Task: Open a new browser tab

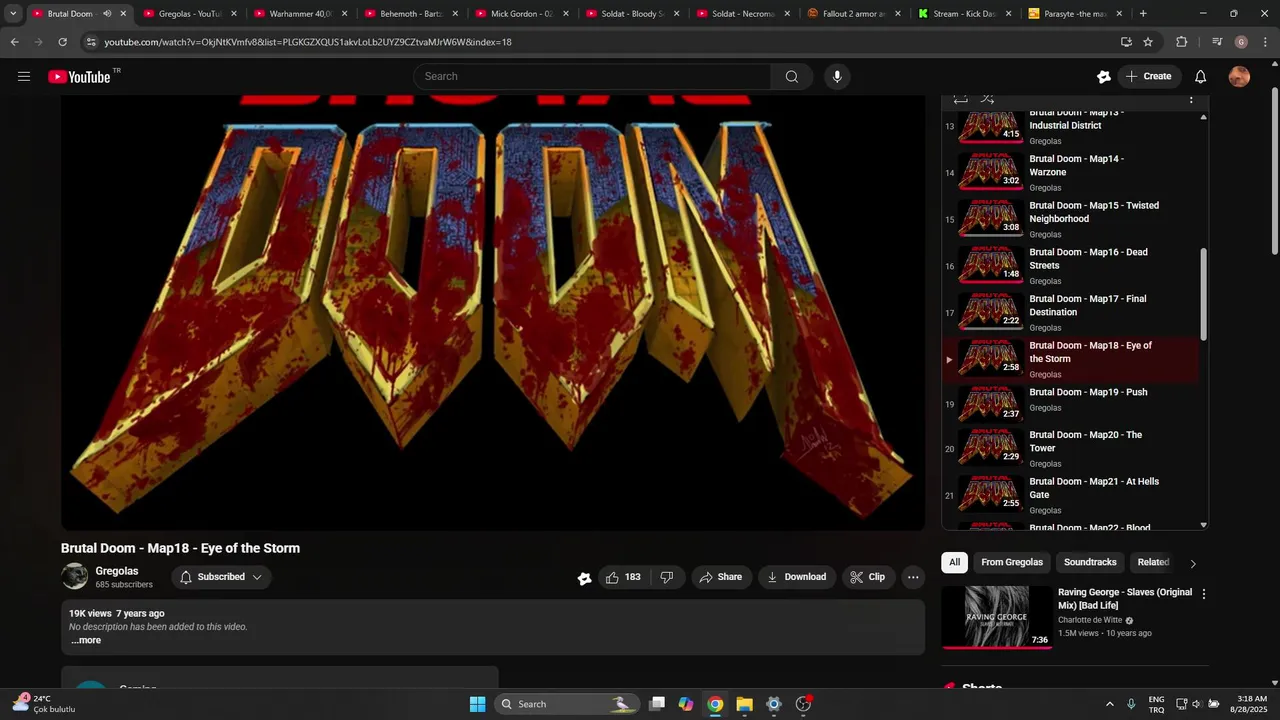Action: click(x=1143, y=14)
